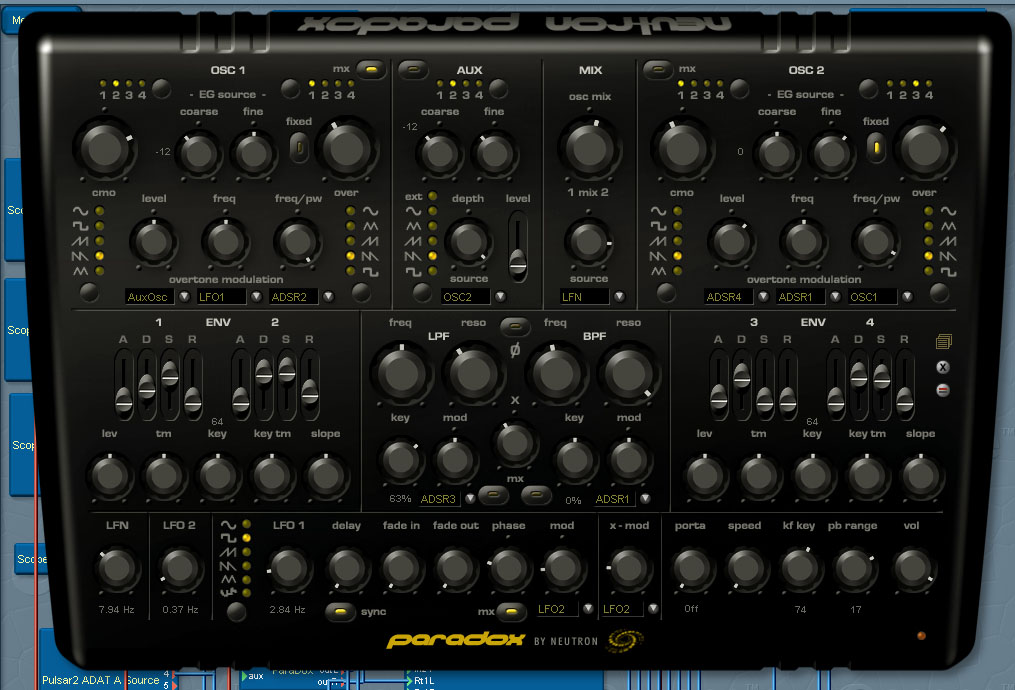
Task: Click the round X icon beside ENV 4
Action: [x=943, y=367]
